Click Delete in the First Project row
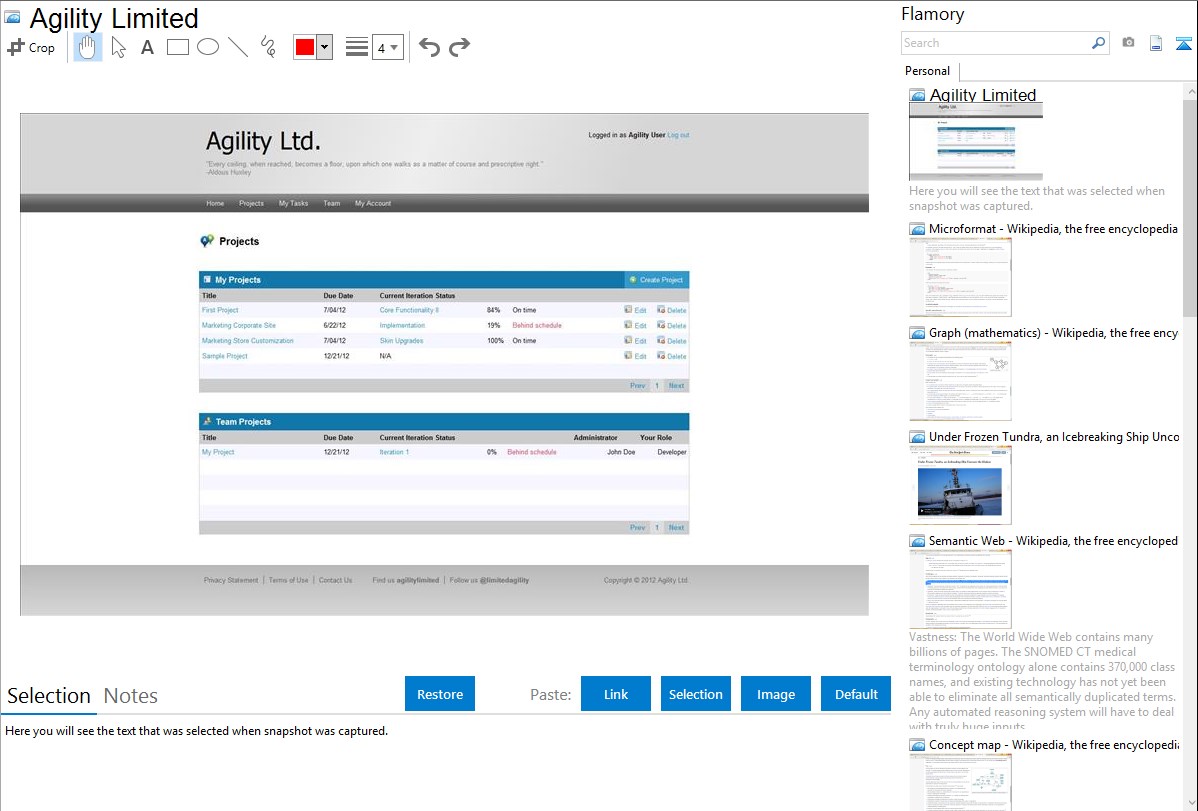 point(672,310)
